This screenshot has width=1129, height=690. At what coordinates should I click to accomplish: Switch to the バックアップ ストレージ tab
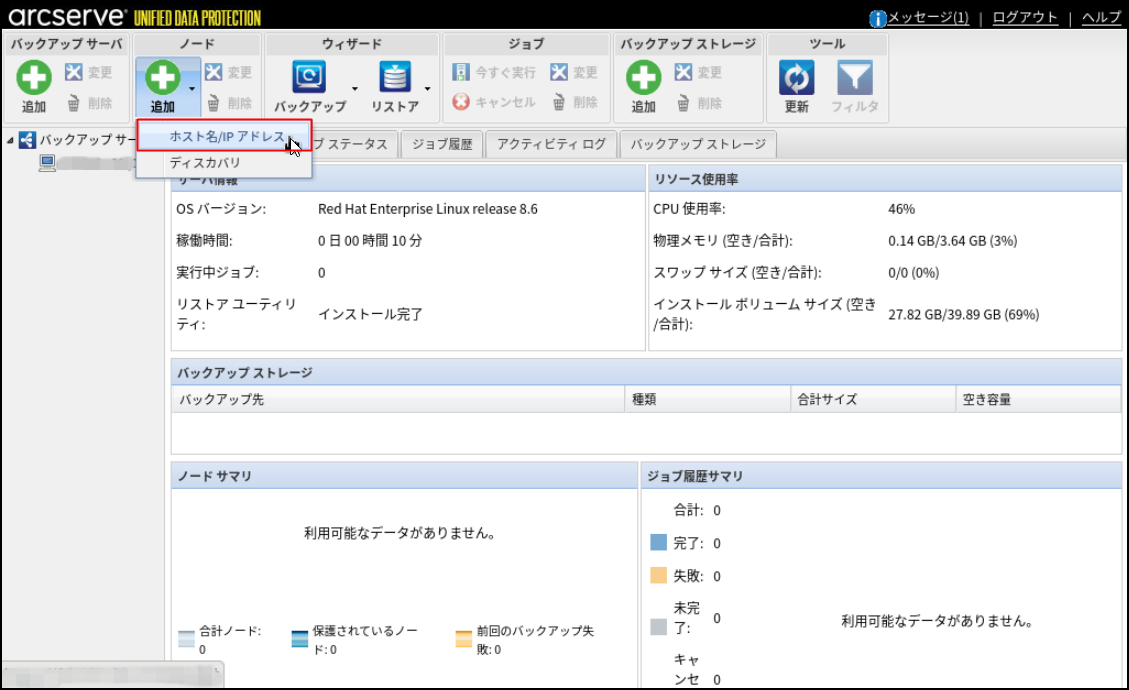697,144
